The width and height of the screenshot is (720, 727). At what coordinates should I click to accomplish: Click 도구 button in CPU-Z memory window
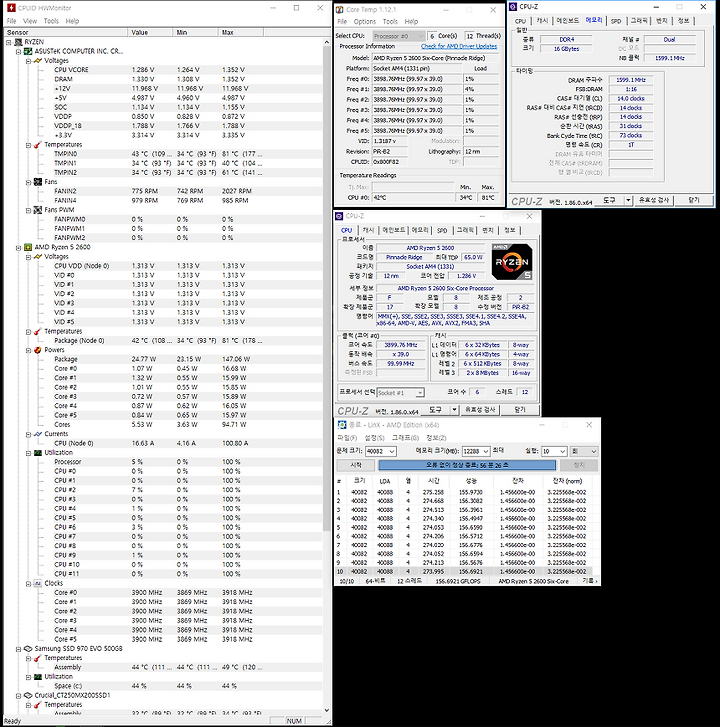click(x=609, y=200)
